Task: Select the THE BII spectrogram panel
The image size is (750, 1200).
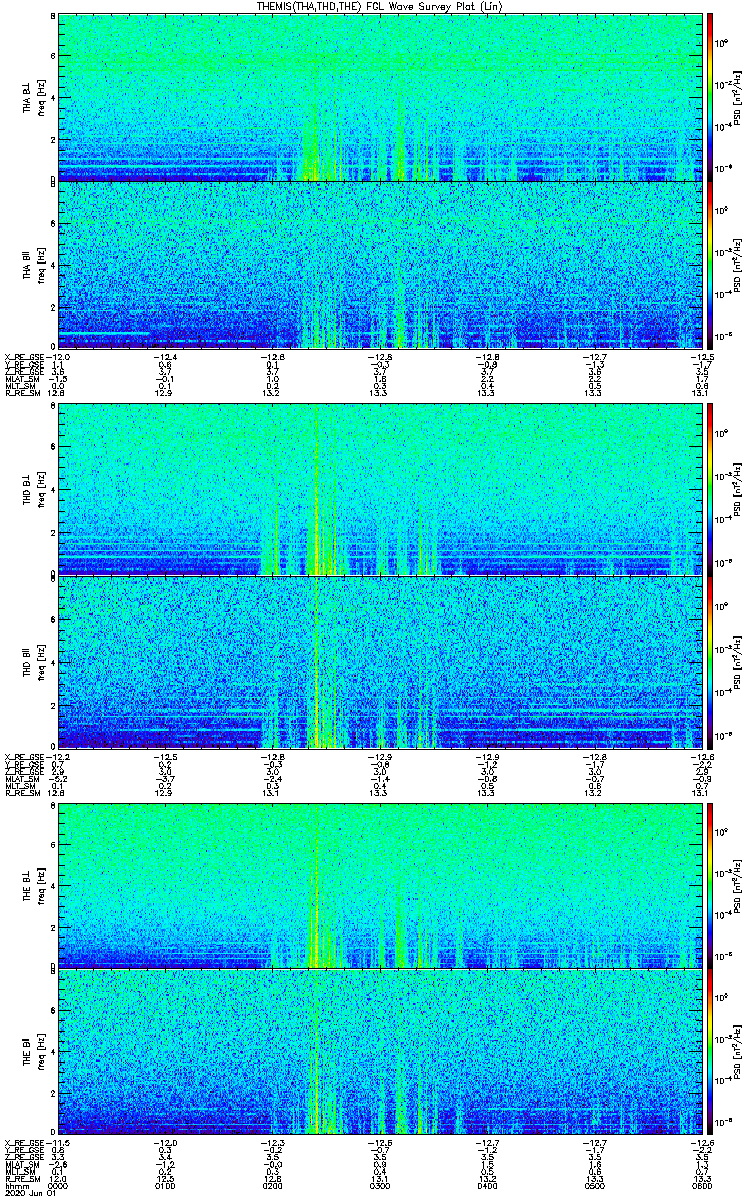Action: pos(380,1051)
